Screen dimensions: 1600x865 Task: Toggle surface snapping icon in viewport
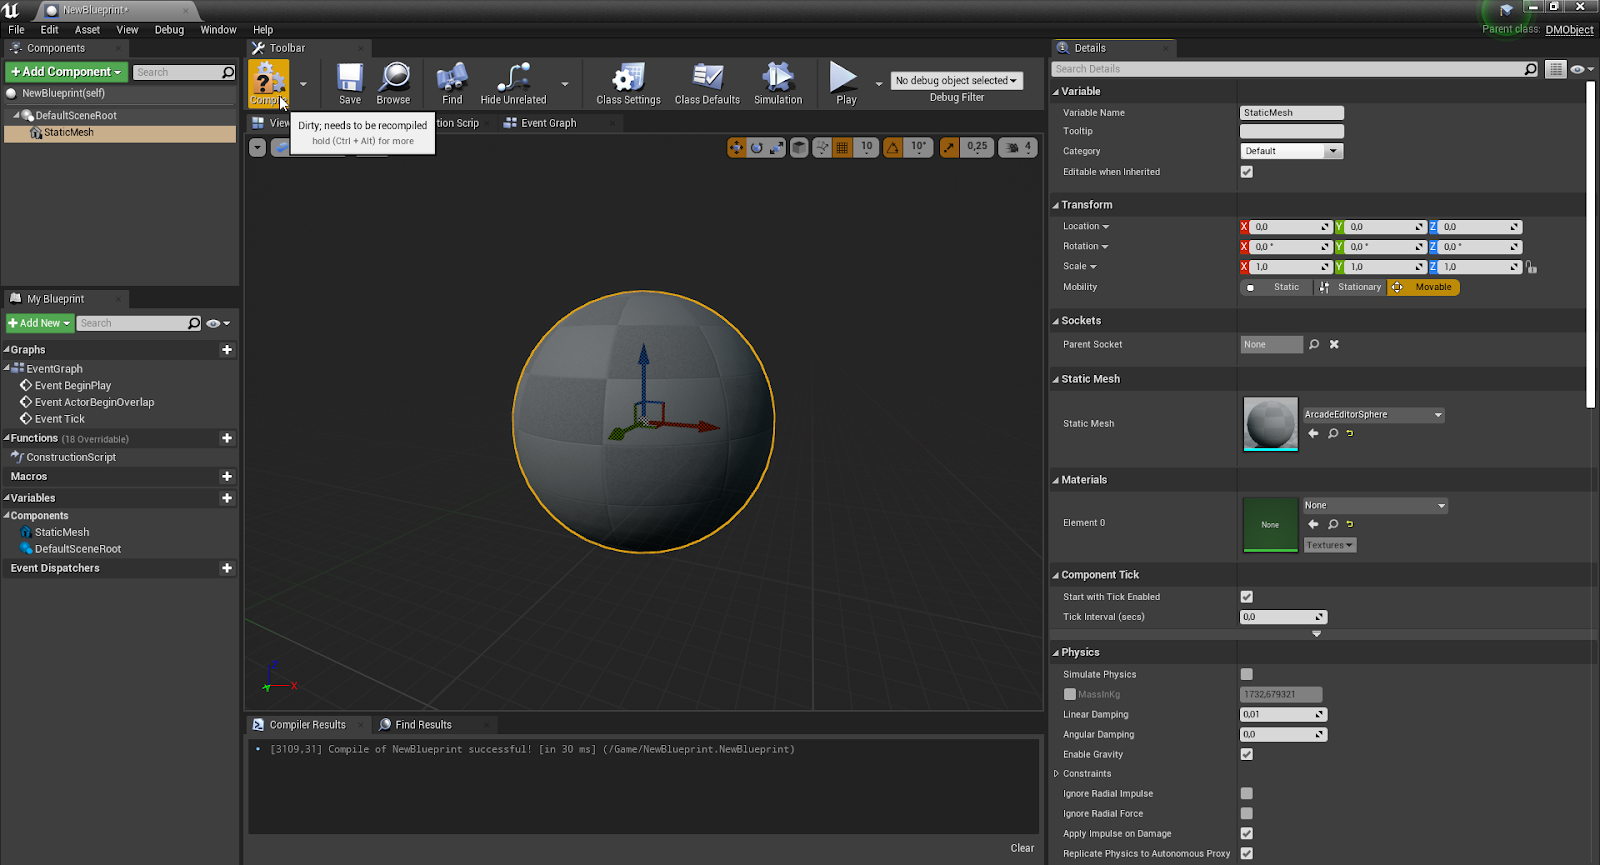pyautogui.click(x=822, y=147)
